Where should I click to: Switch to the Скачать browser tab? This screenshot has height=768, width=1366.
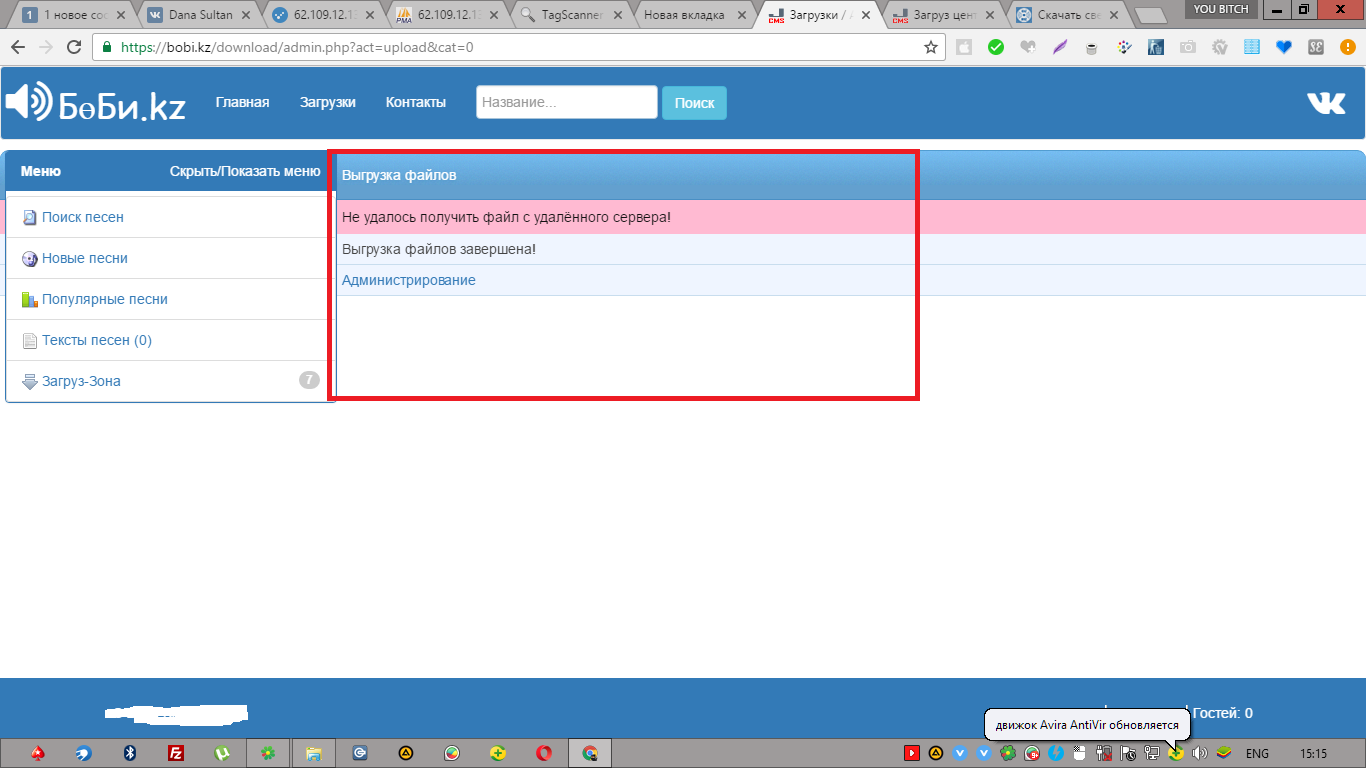tap(1069, 15)
